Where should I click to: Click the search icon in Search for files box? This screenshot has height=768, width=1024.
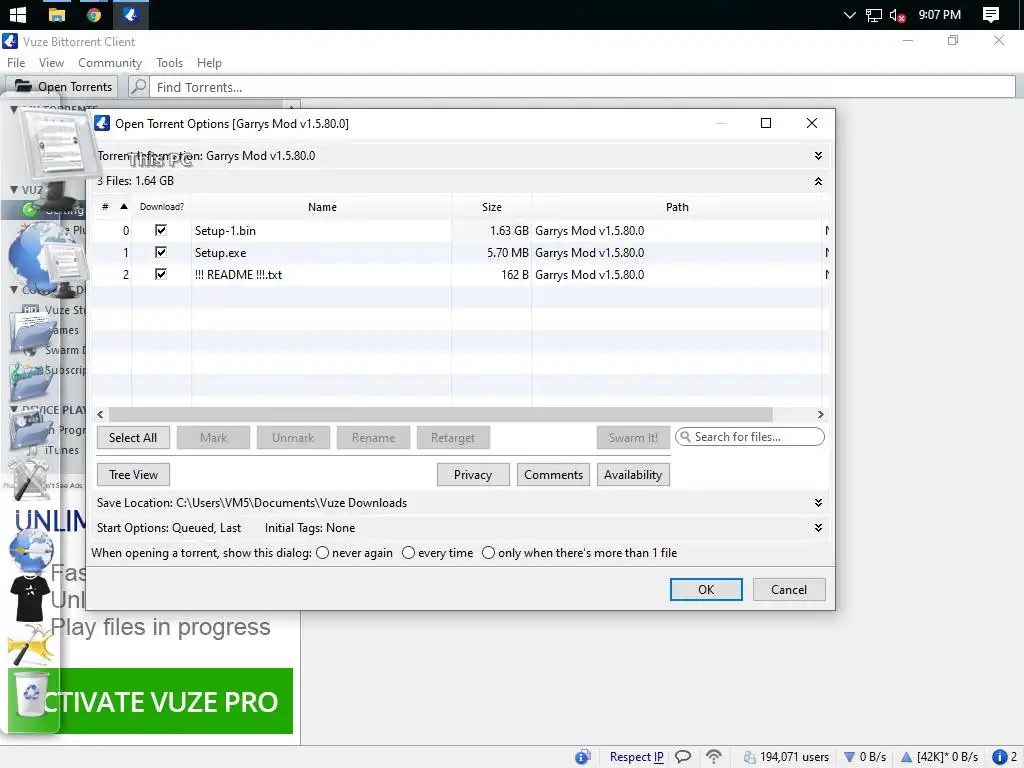point(686,436)
